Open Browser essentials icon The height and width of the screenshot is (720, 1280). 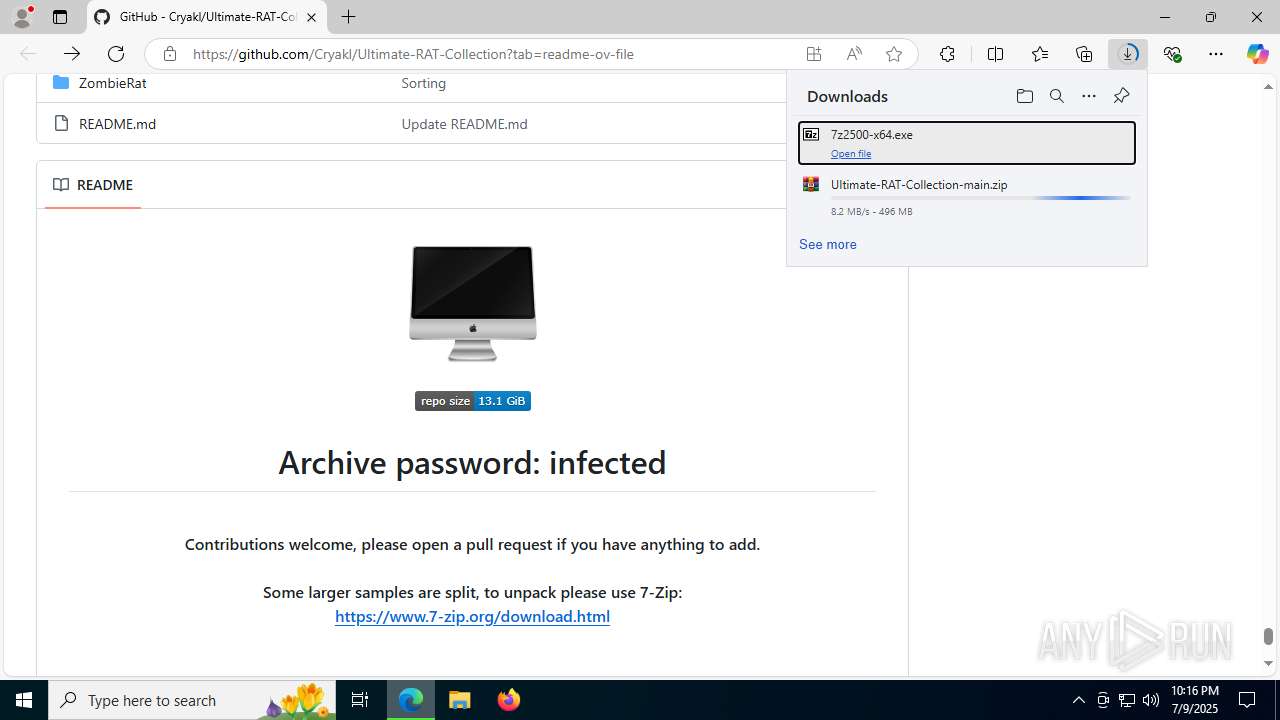pos(1172,54)
